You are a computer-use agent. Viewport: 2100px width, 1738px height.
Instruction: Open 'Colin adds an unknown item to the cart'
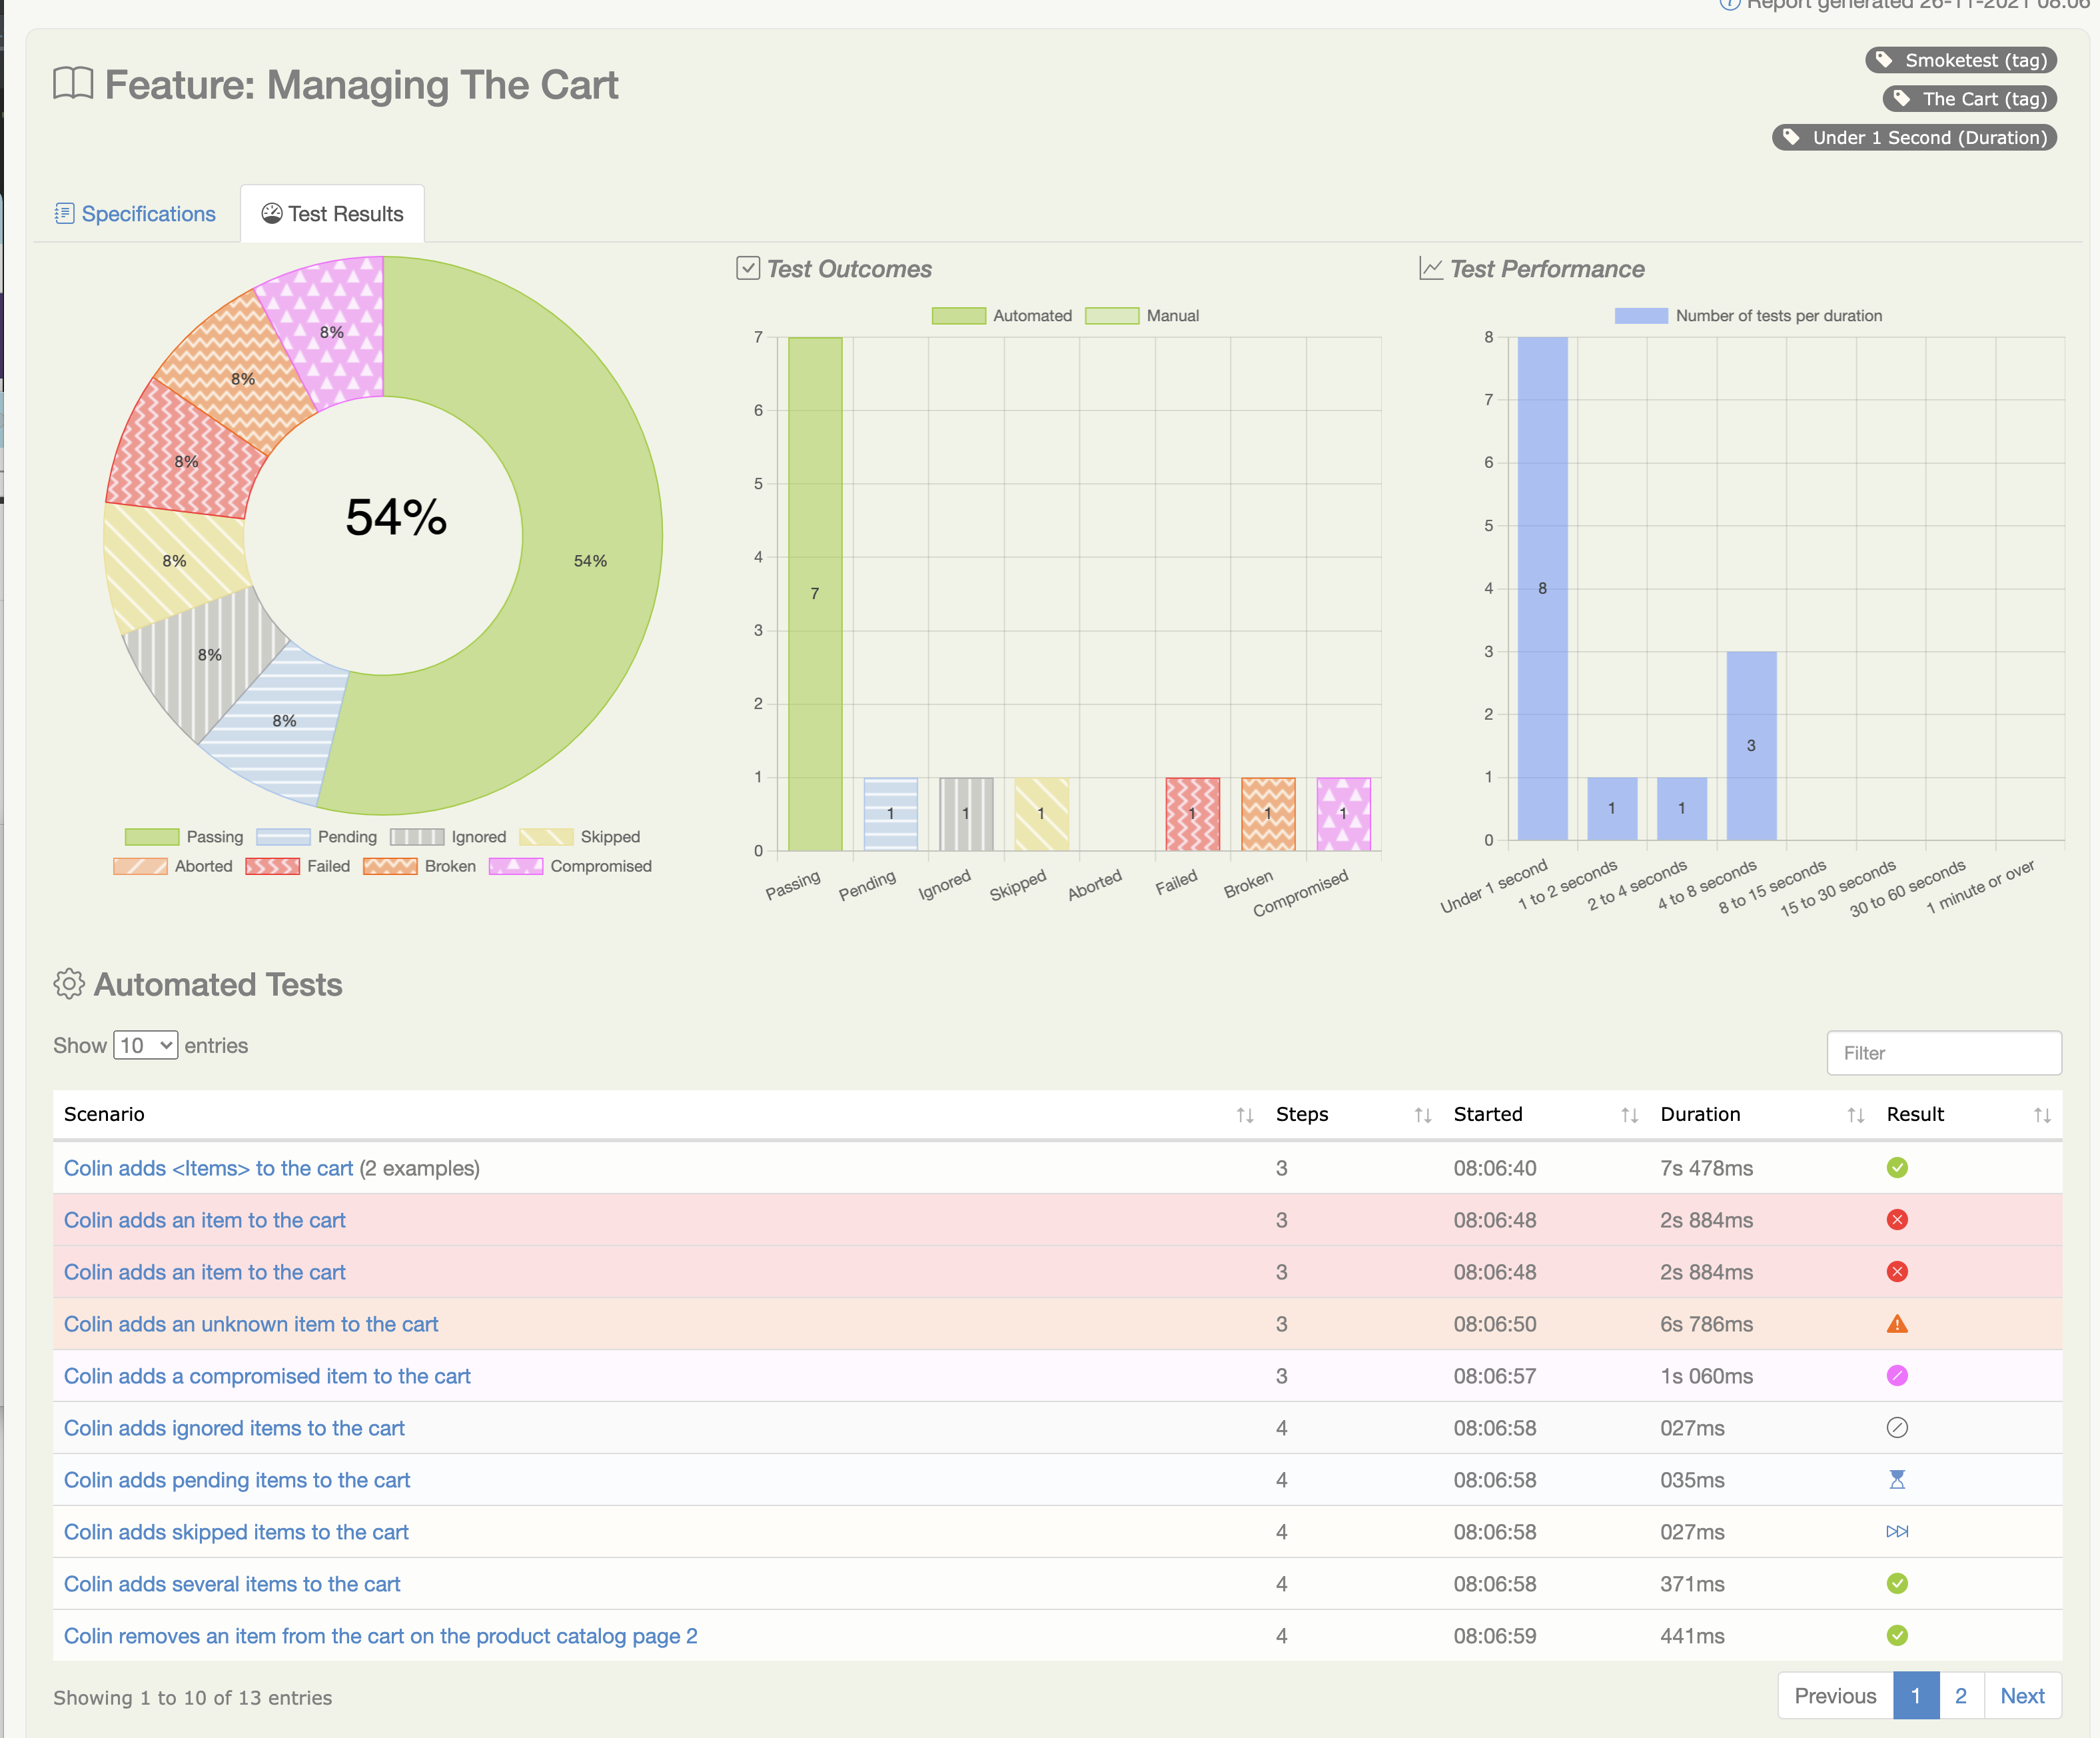point(251,1324)
